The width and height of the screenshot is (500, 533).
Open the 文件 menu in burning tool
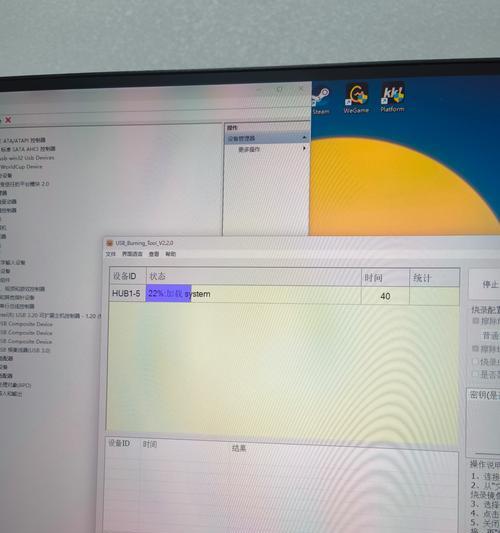coord(110,254)
